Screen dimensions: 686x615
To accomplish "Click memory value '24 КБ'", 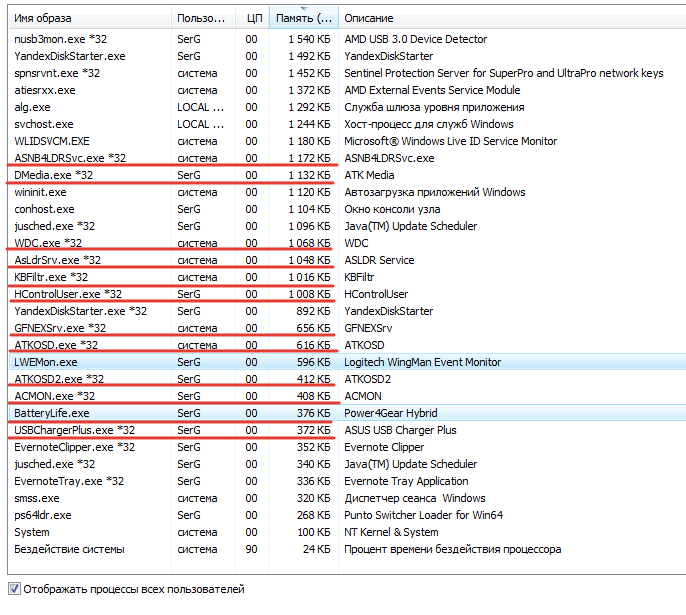I will pyautogui.click(x=316, y=549).
